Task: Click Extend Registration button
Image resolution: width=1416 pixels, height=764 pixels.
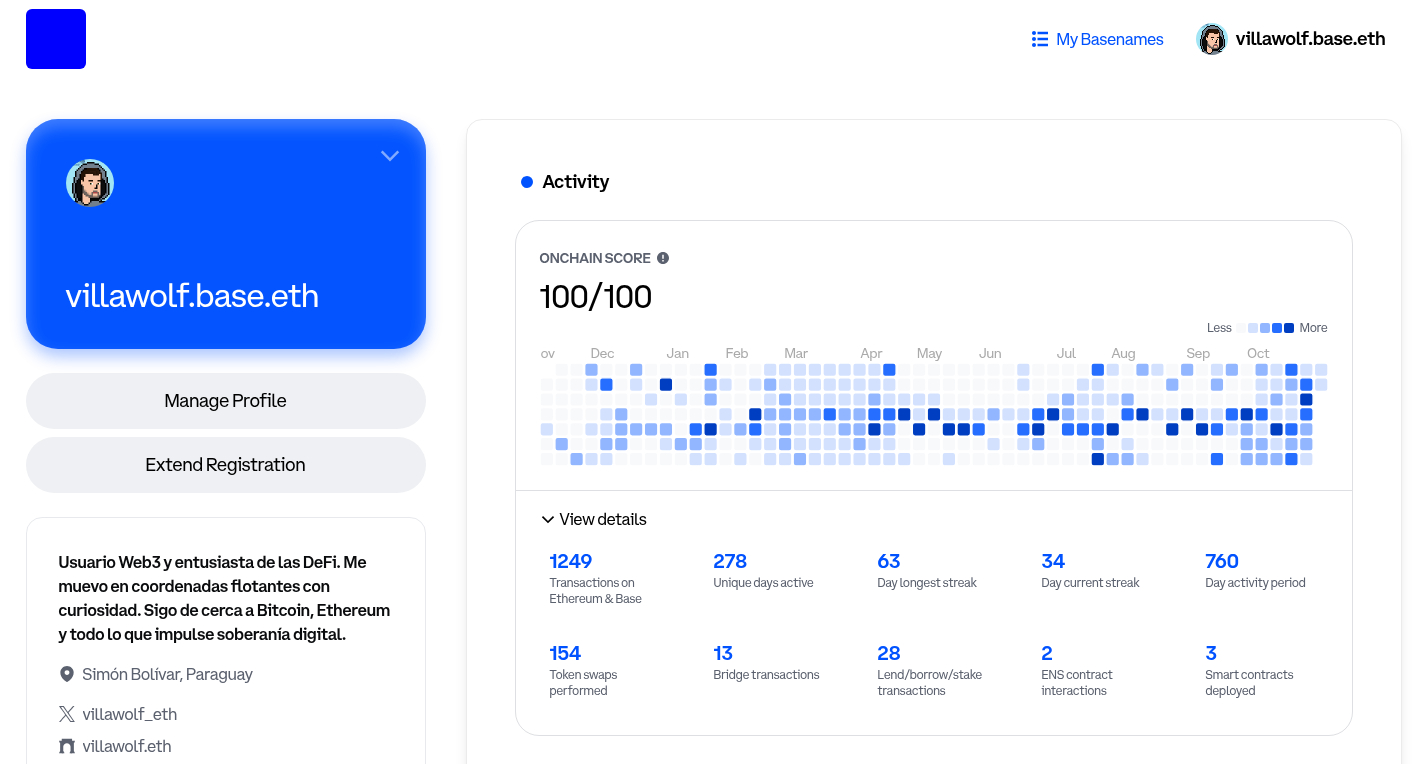Action: pos(226,465)
